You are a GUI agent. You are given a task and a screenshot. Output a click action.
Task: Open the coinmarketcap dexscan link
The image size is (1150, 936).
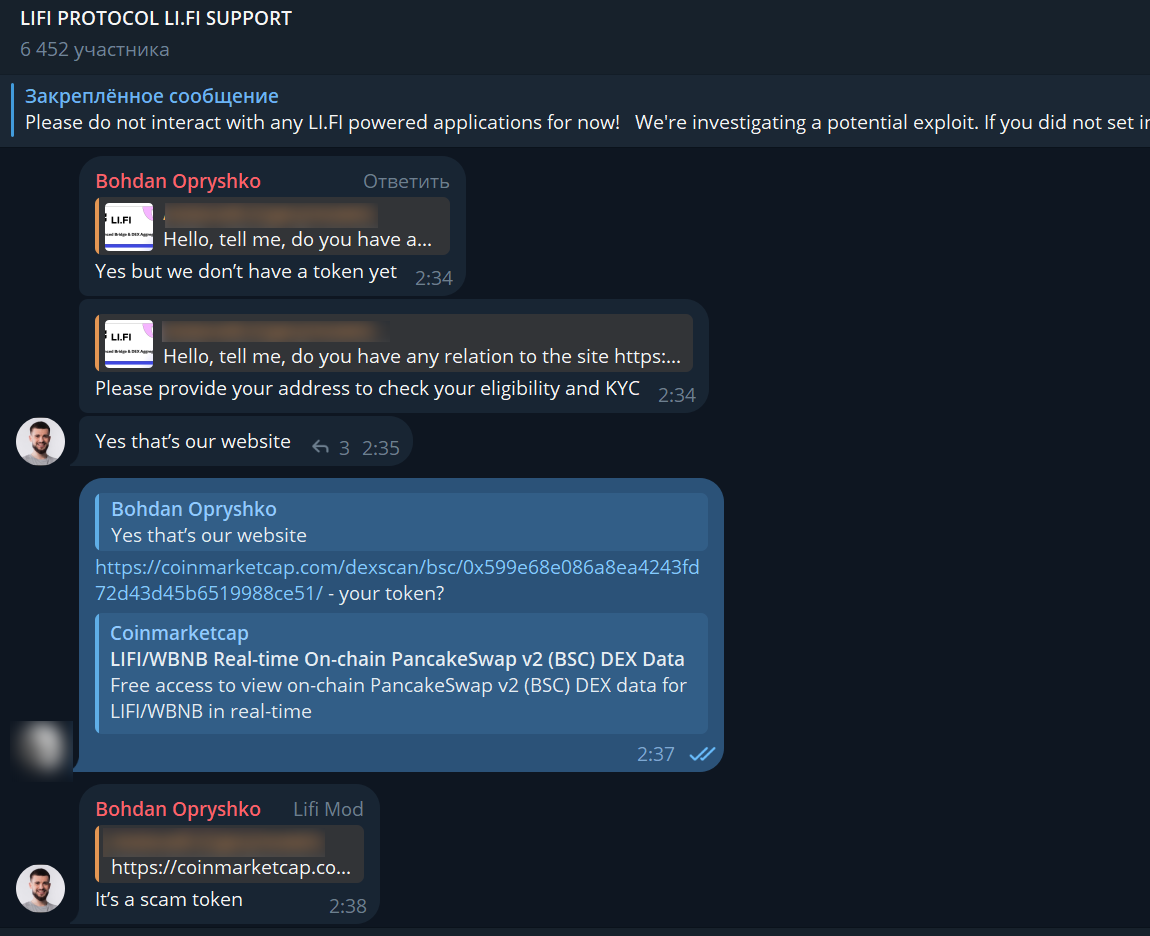397,579
